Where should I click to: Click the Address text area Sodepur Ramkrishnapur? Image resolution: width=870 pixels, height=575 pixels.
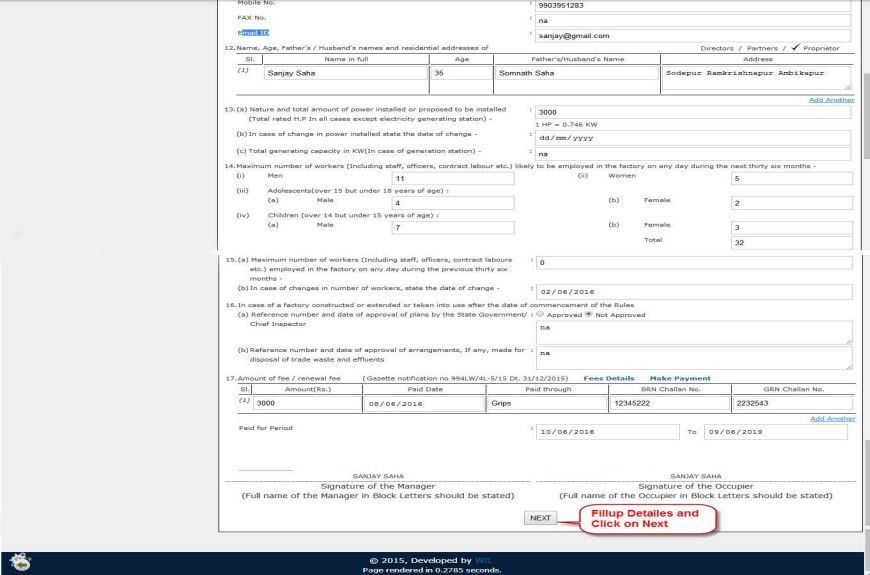pyautogui.click(x=756, y=78)
